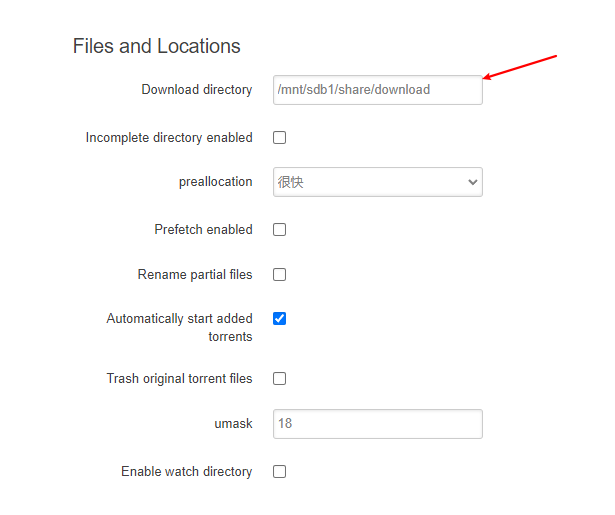Click the Prefetch enabled label
The image size is (615, 515).
point(204,229)
